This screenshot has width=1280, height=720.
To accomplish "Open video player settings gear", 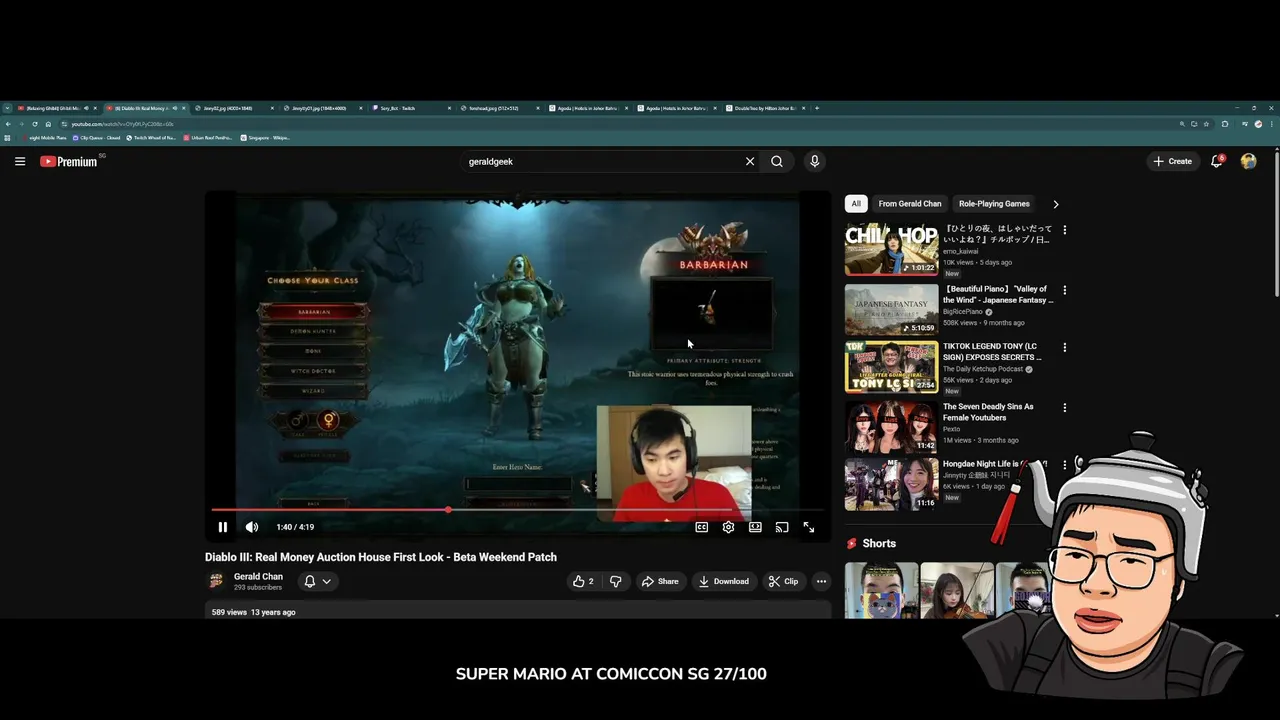I will [x=728, y=527].
